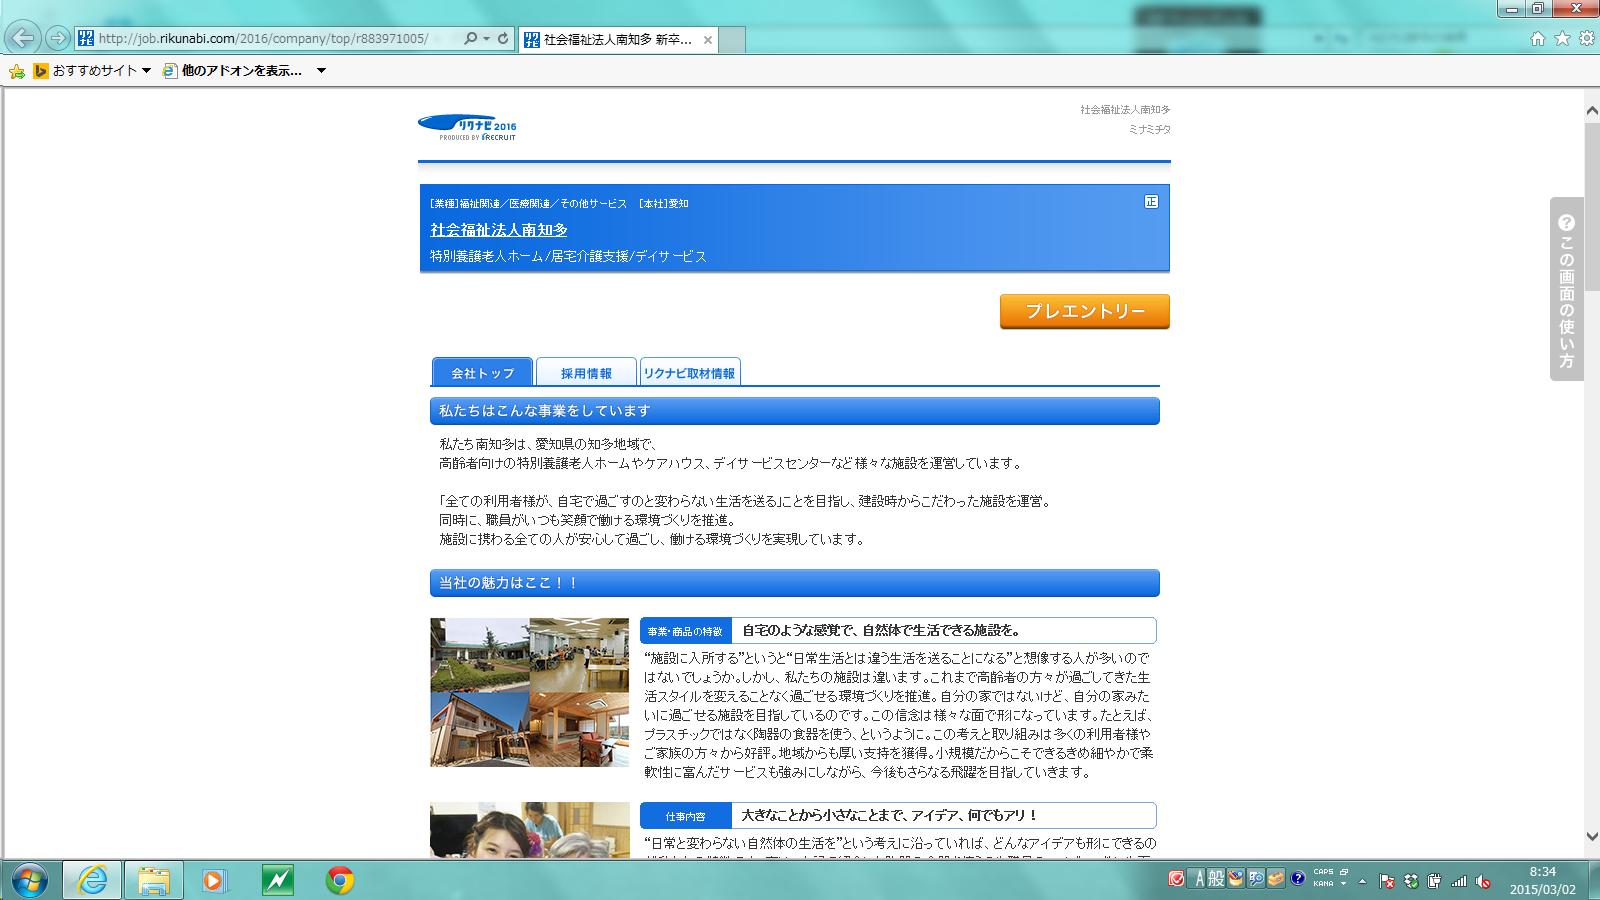Open the language bar options arrow
1600x900 pixels.
(1344, 884)
